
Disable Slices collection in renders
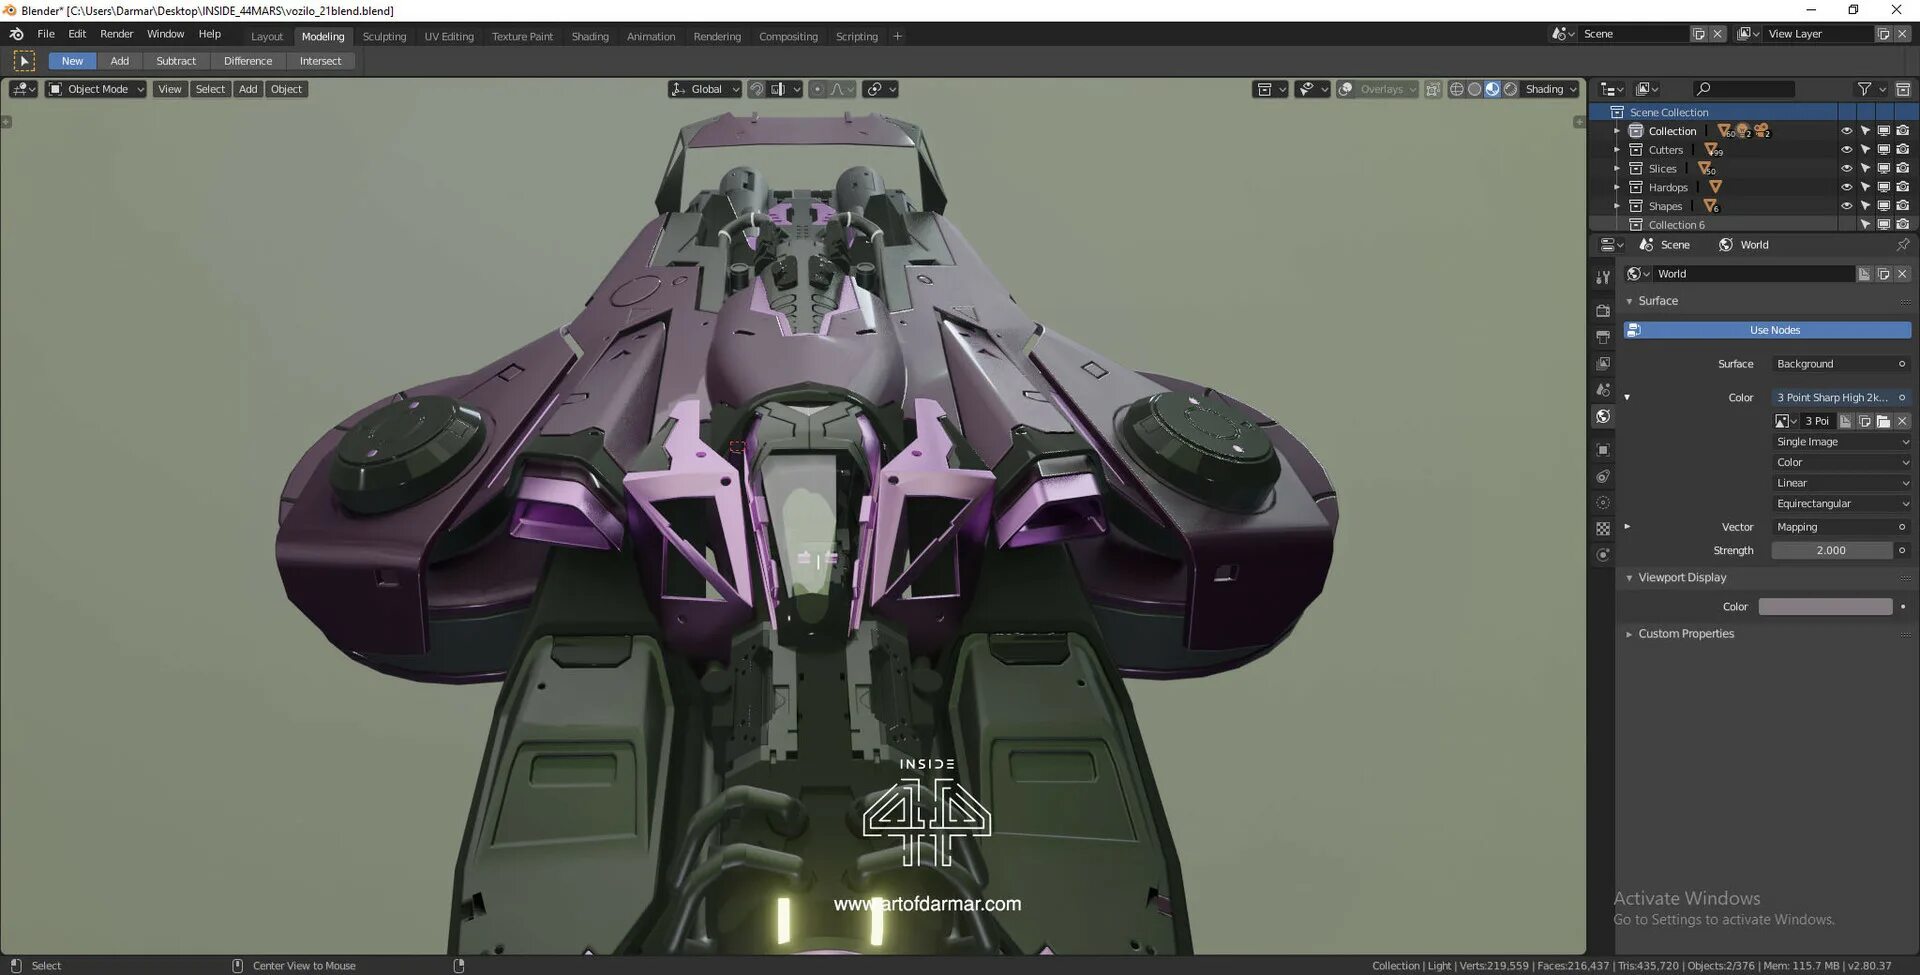[1902, 169]
